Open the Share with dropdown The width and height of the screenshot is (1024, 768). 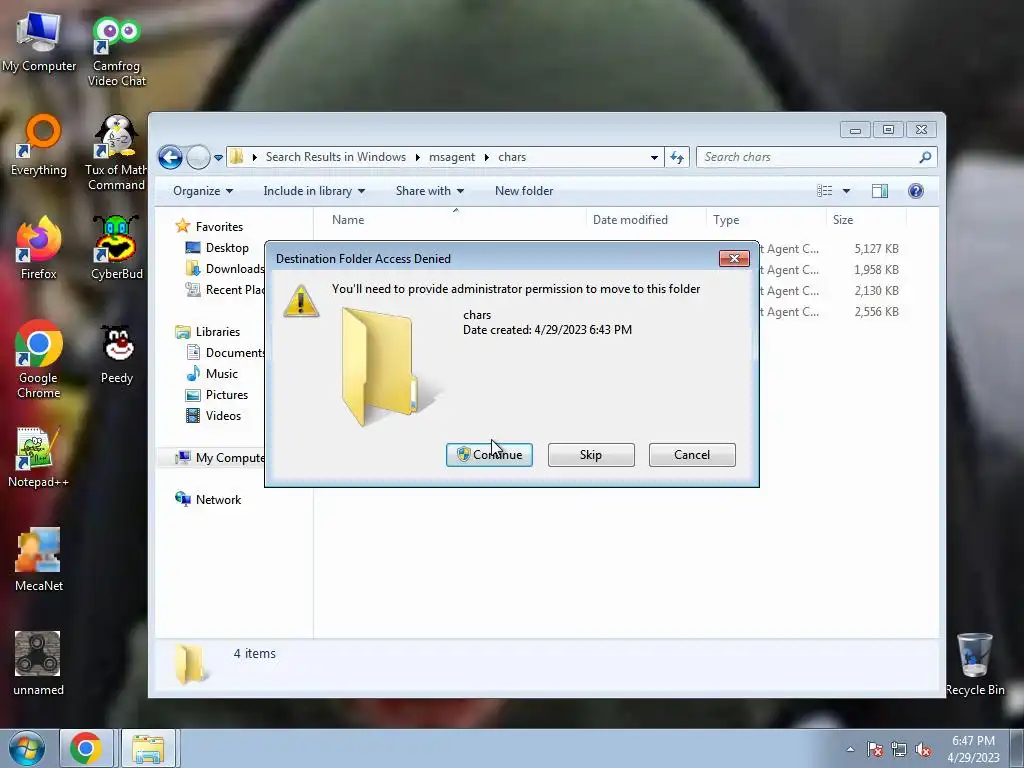tap(429, 191)
